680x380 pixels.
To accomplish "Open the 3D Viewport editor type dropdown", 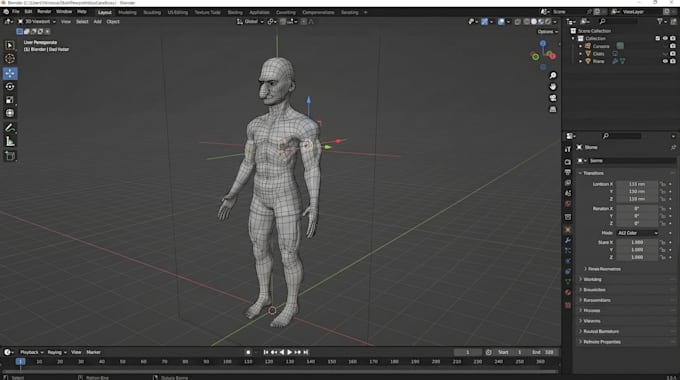I will 36,21.
